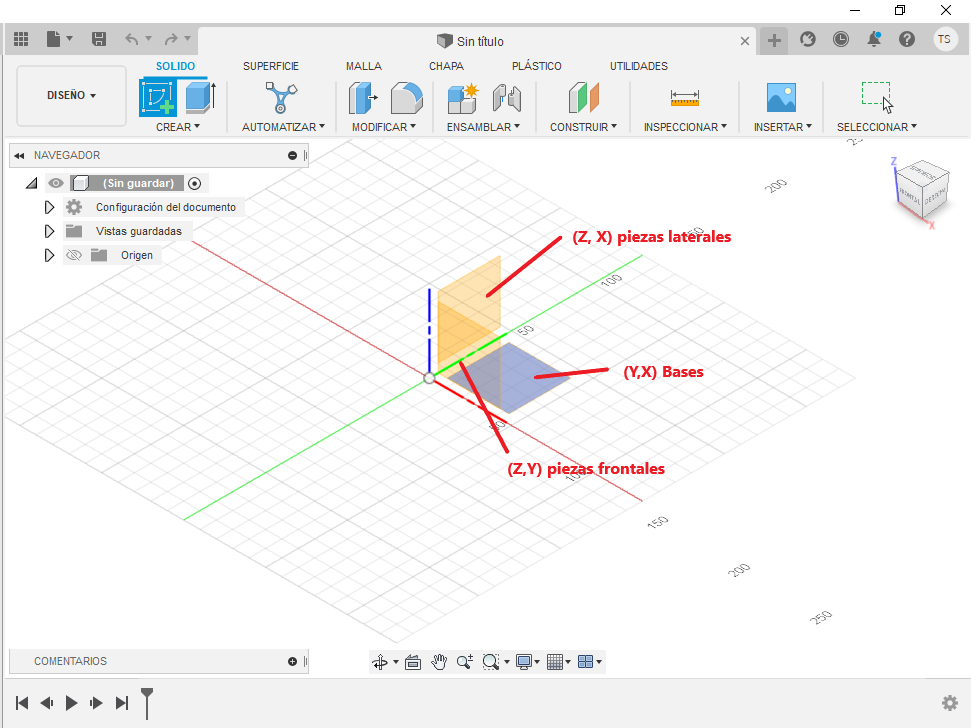Expand Configuración del documento node
The image size is (971, 728).
tap(49, 207)
